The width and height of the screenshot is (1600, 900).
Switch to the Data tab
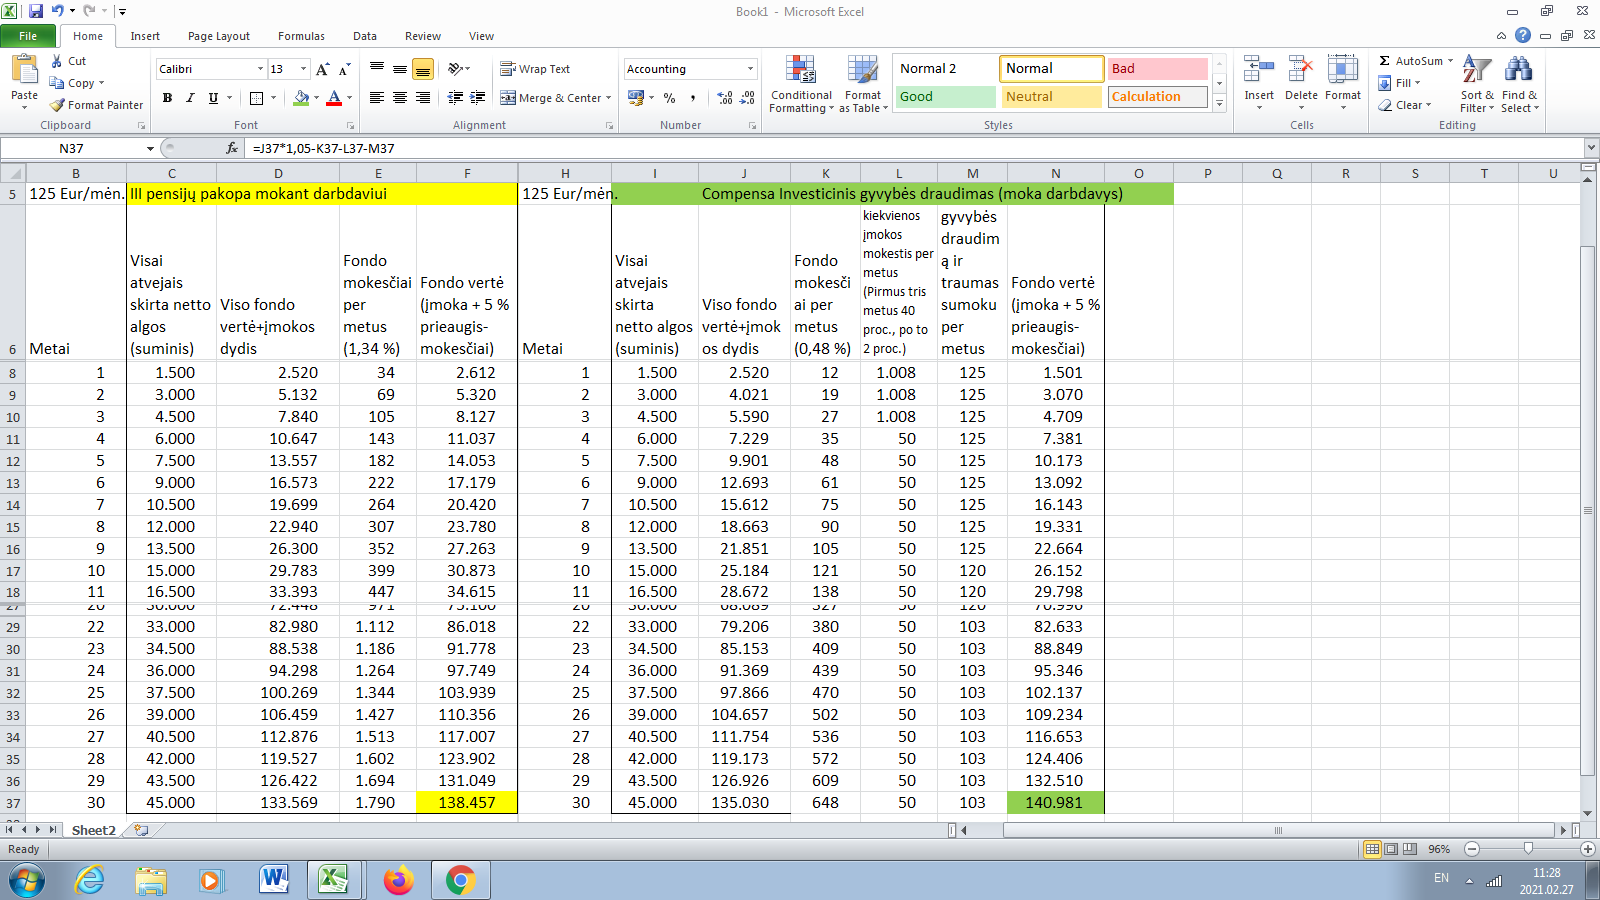[365, 36]
